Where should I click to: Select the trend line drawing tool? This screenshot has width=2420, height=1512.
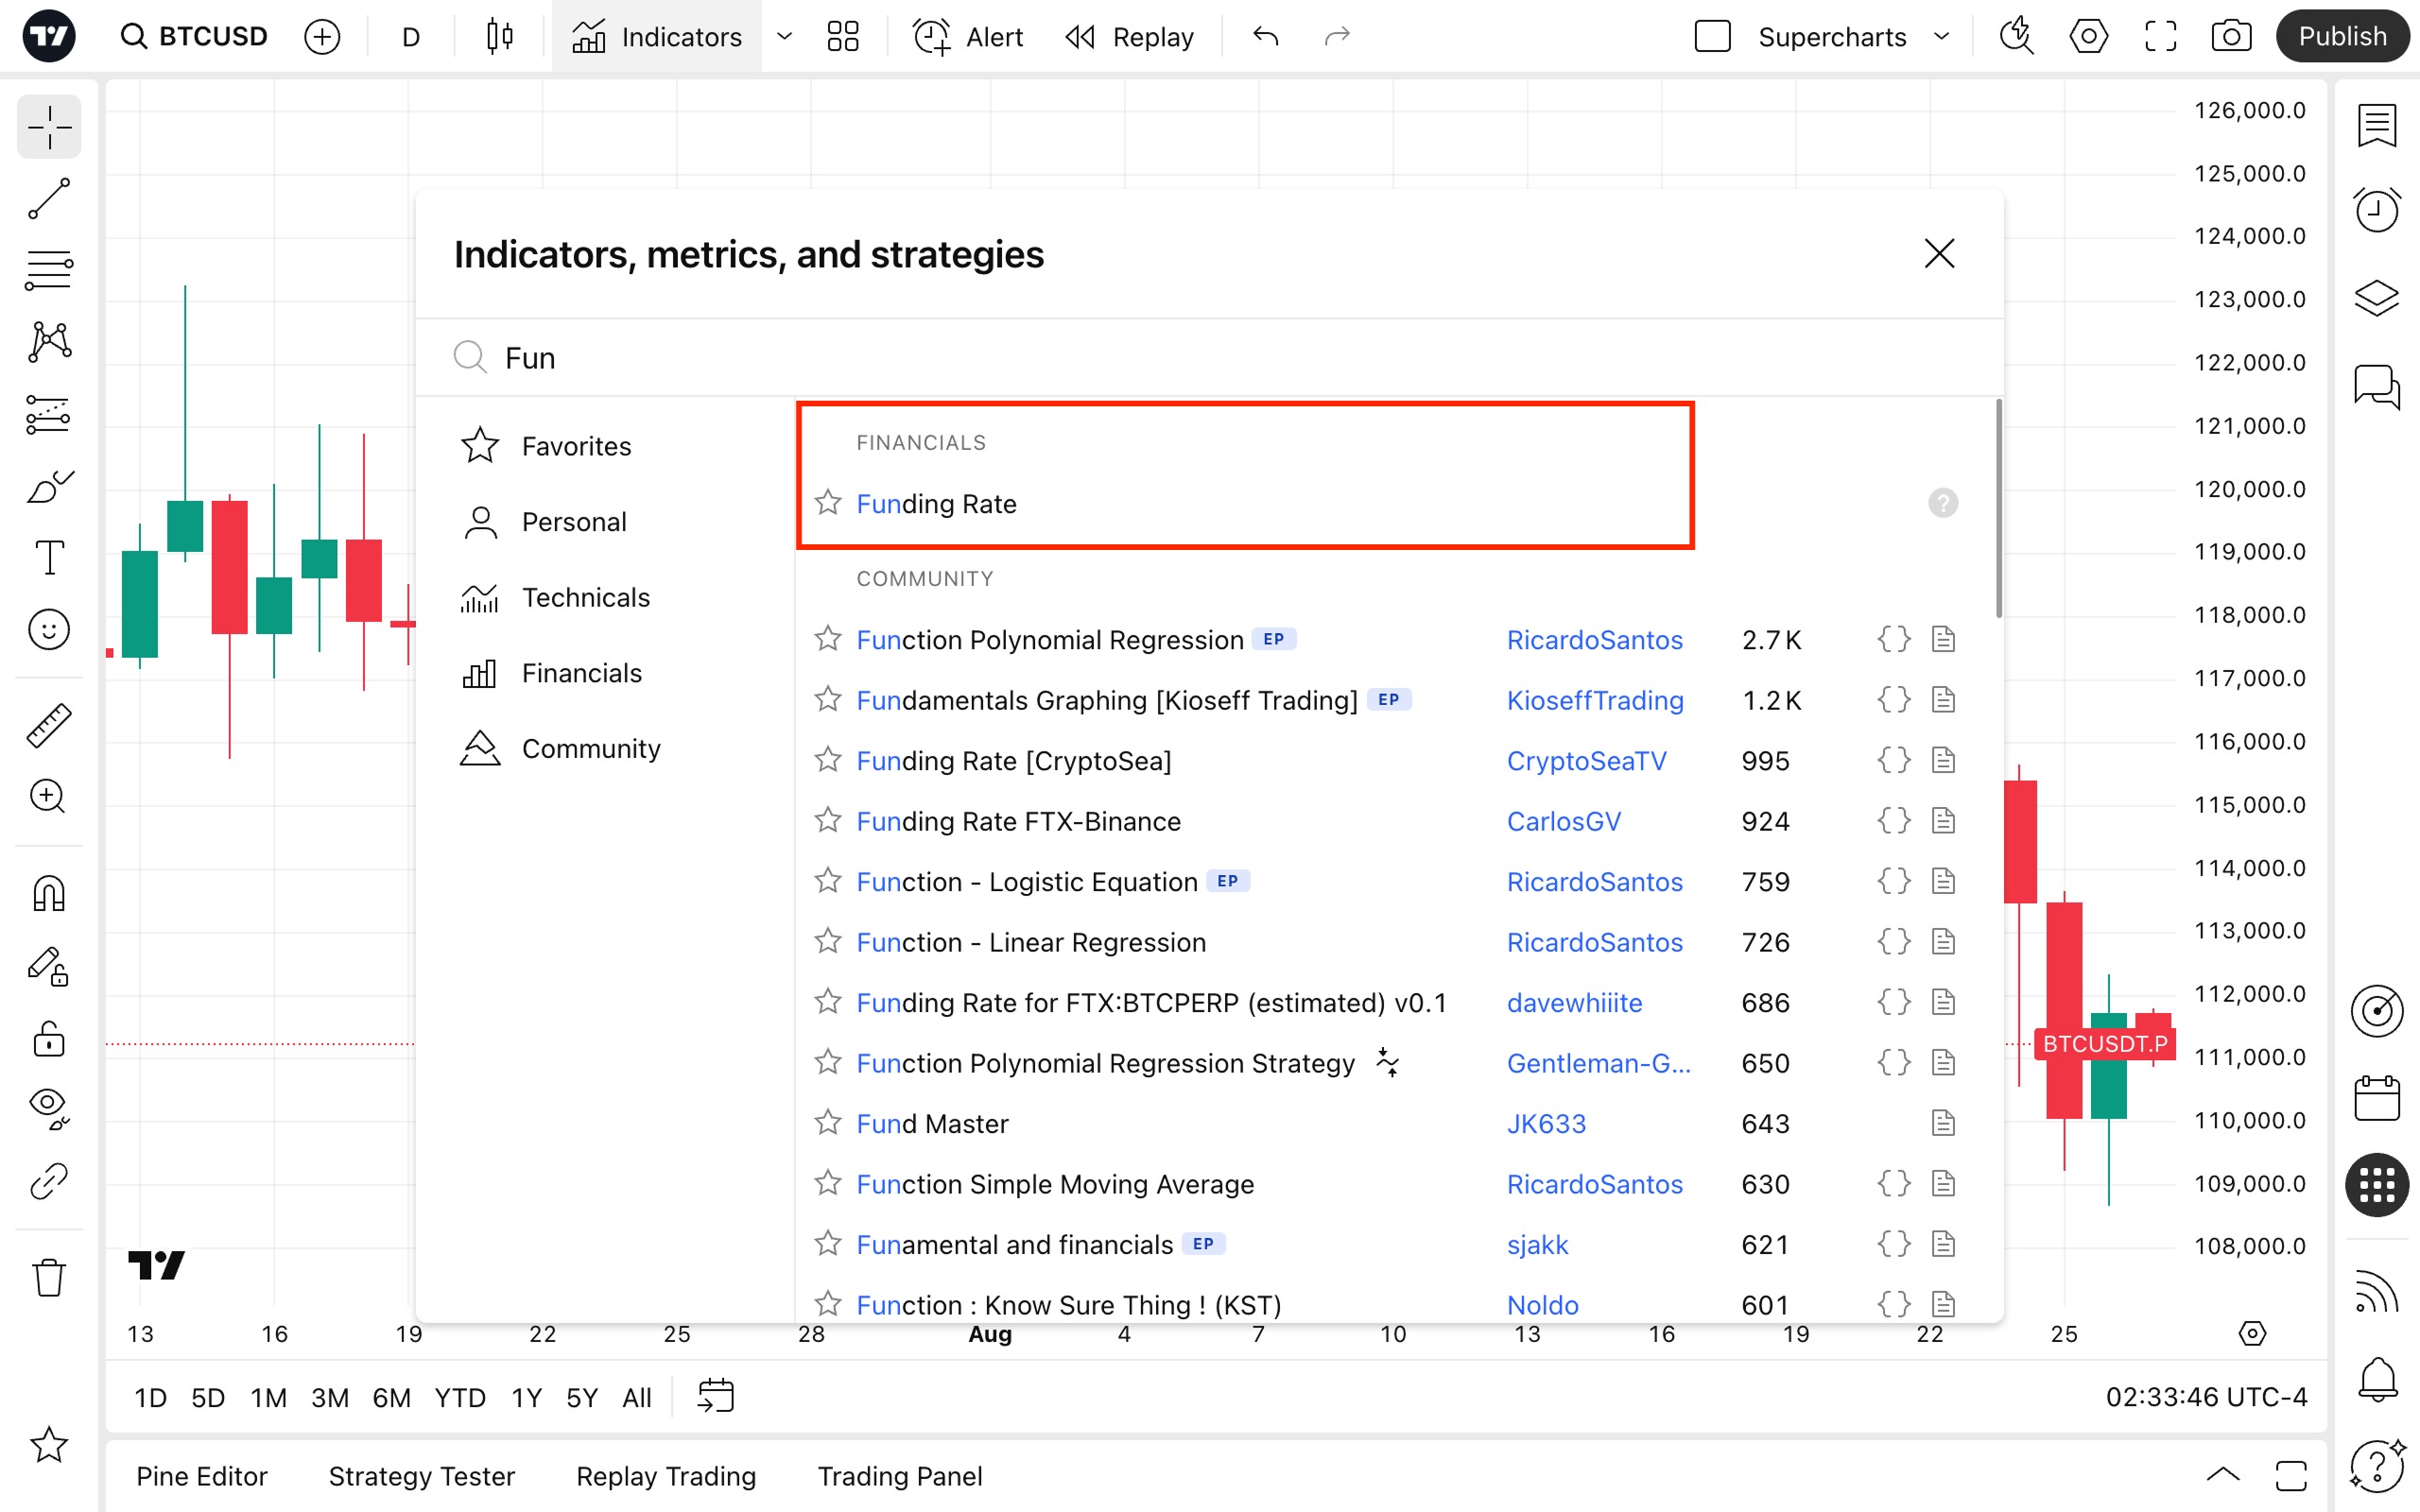(48, 198)
